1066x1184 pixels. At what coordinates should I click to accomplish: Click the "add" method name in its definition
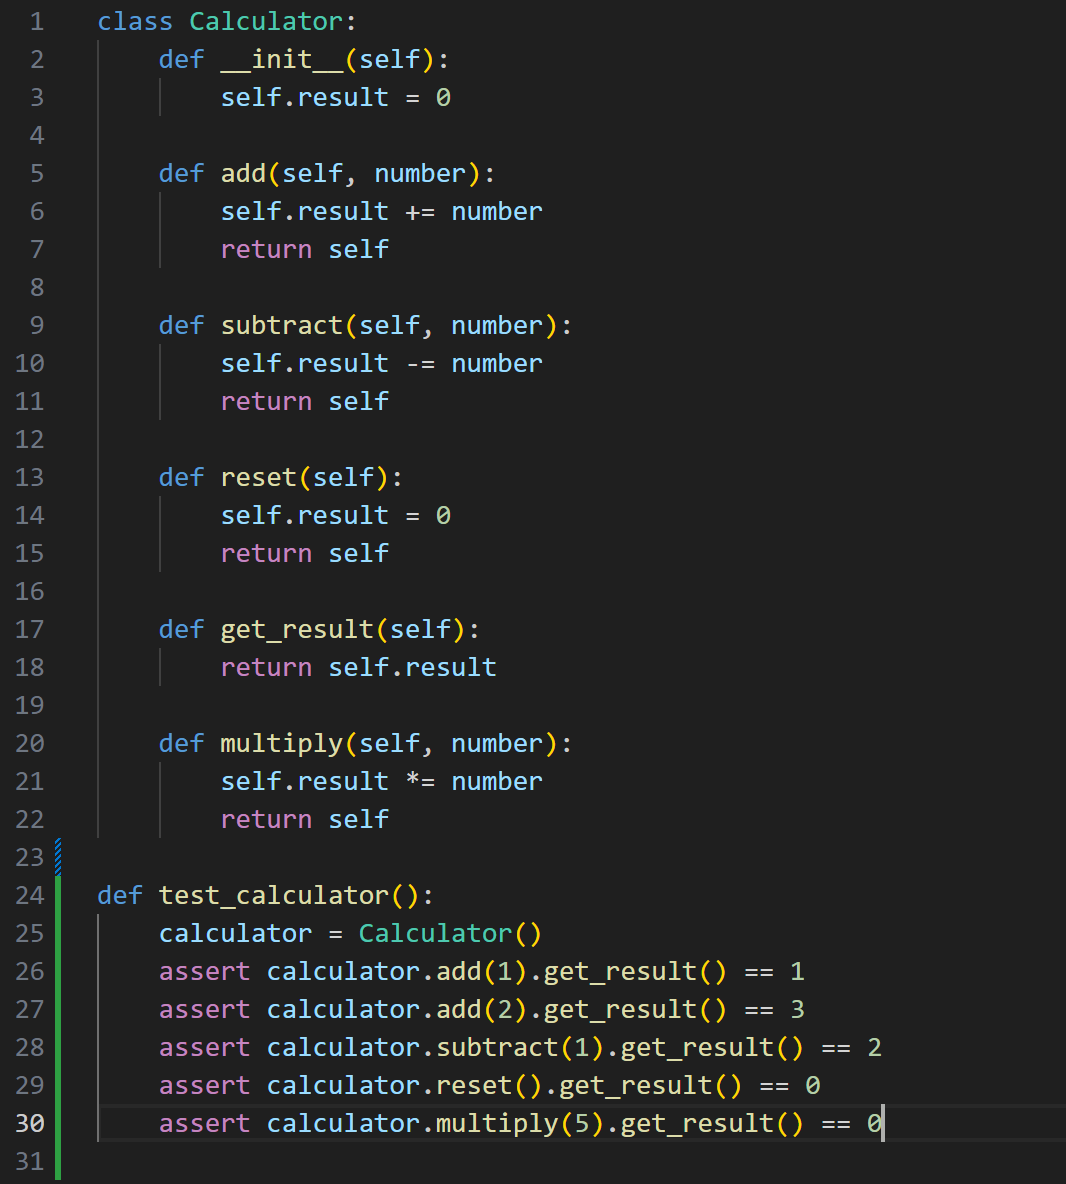(x=243, y=173)
